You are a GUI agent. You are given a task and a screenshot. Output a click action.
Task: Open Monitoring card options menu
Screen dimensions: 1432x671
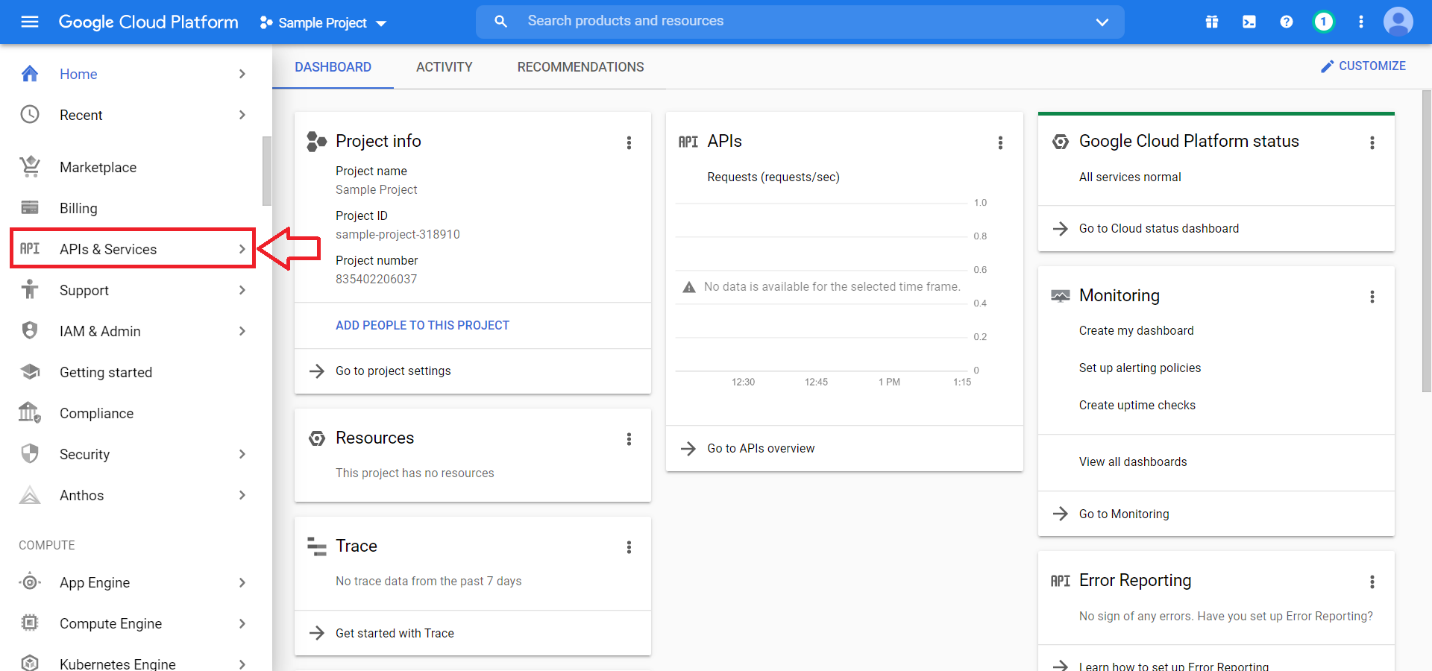click(1372, 297)
